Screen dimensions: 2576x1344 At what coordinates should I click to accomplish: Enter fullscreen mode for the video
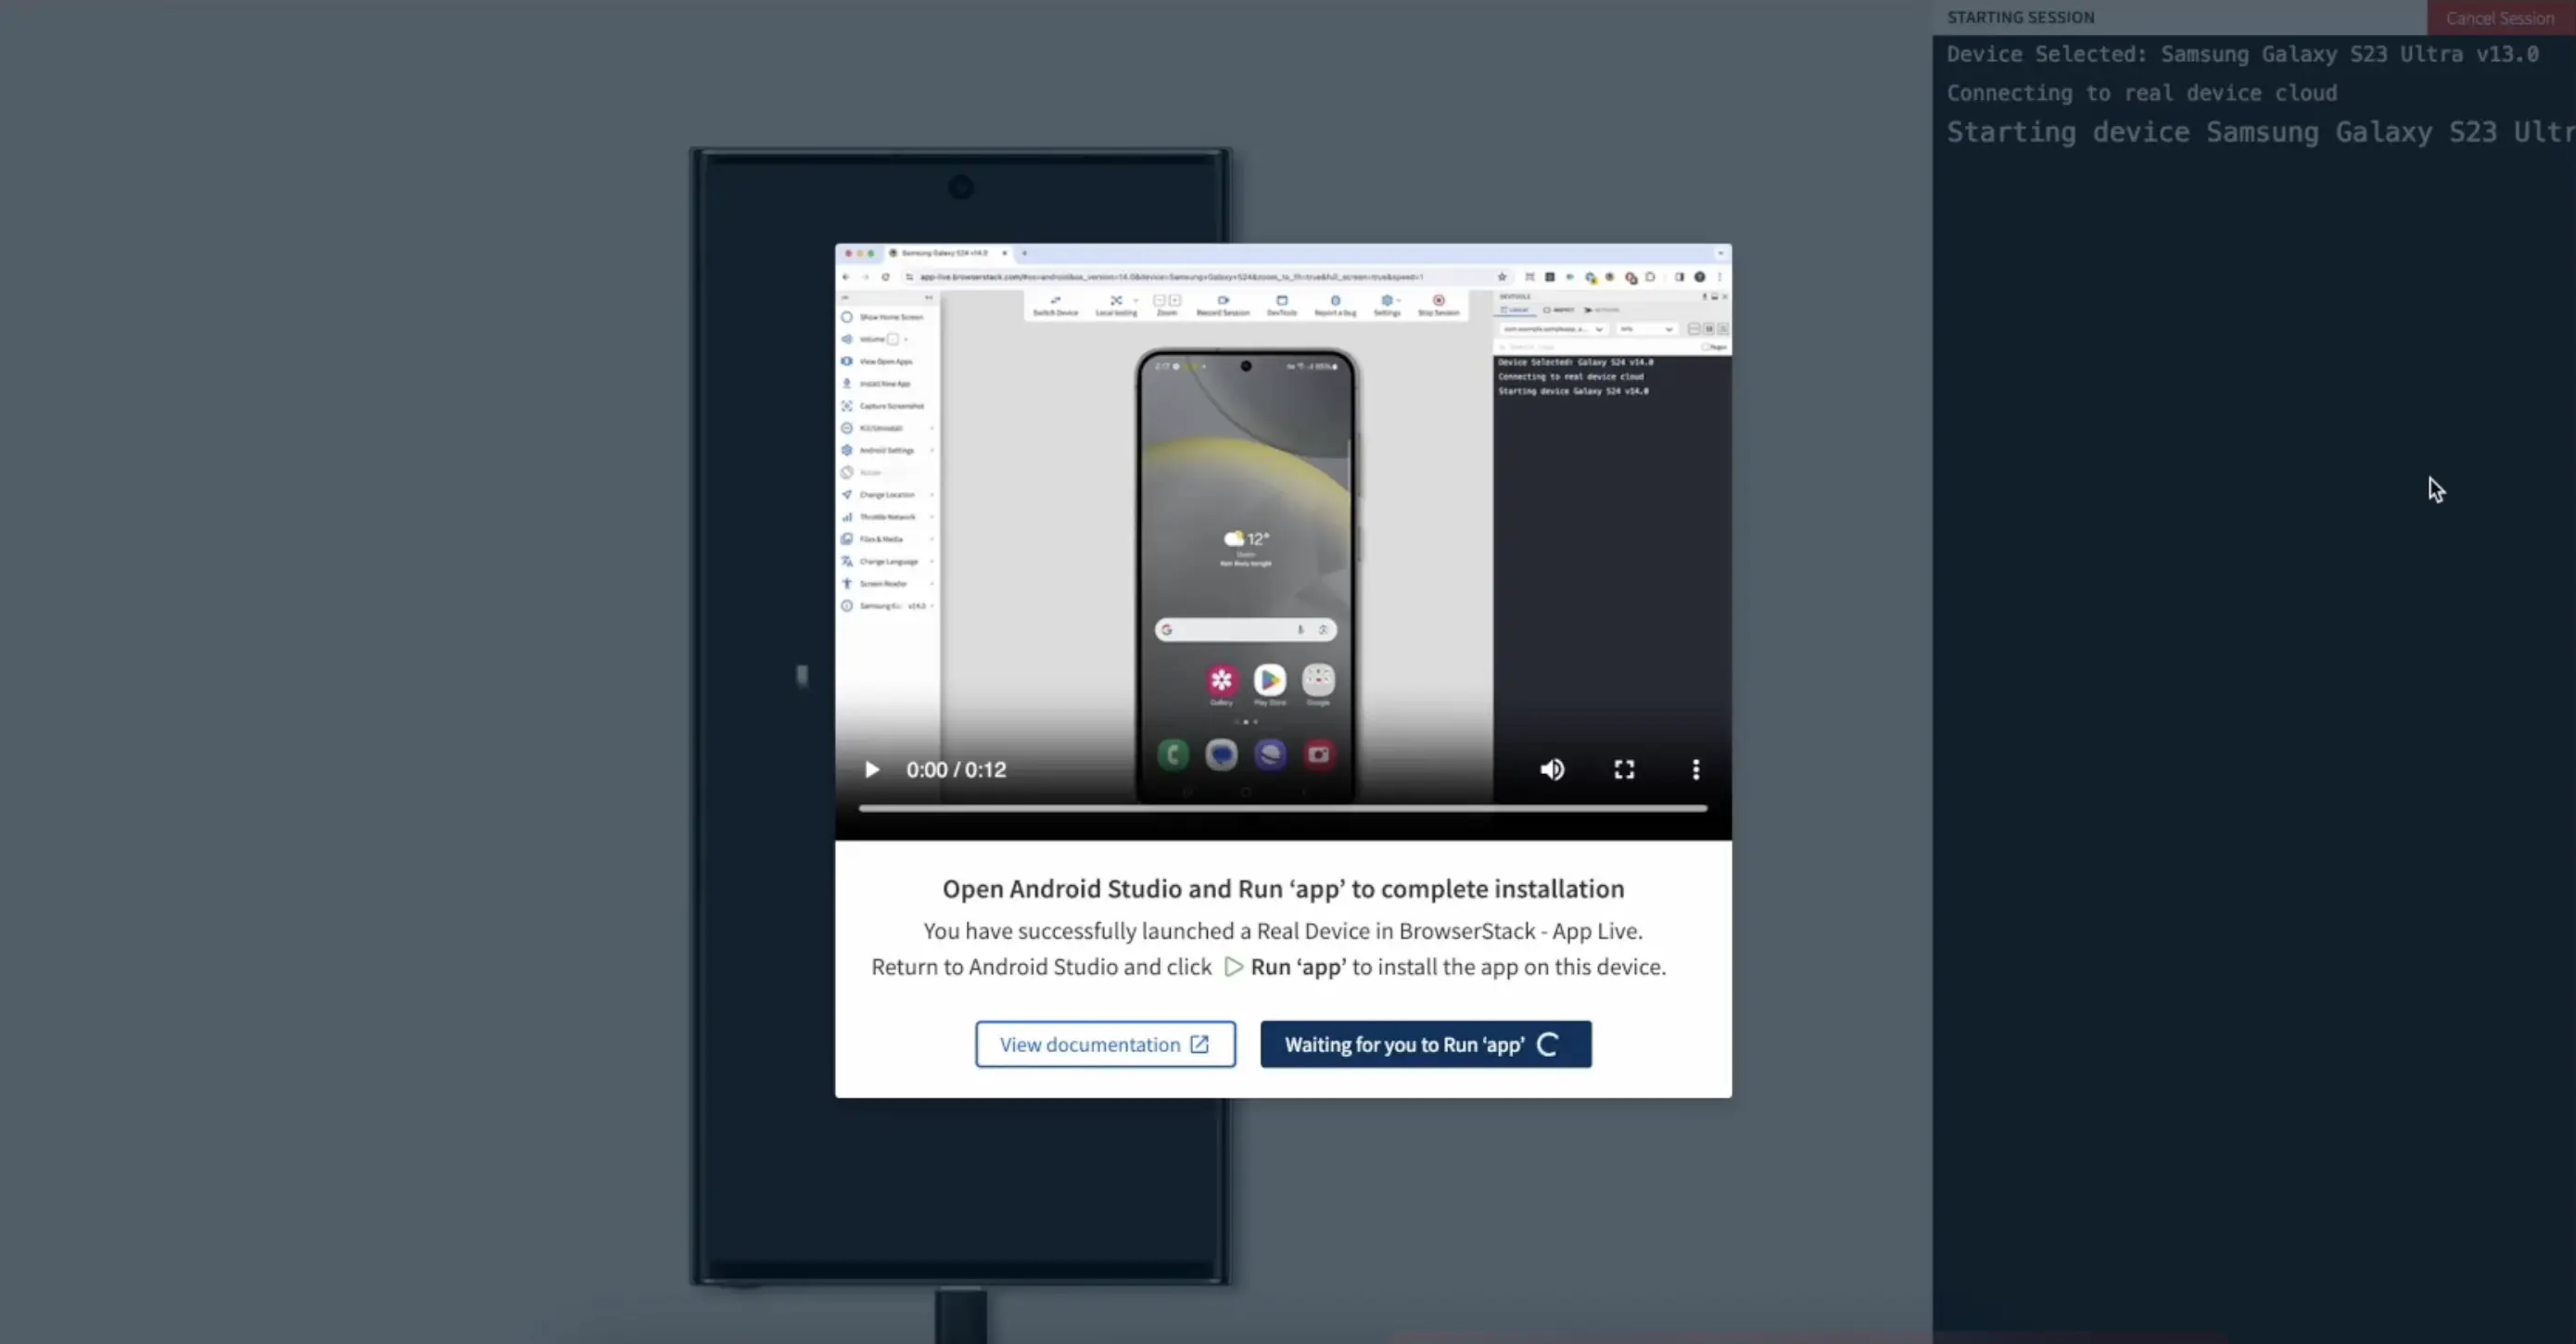coord(1624,769)
